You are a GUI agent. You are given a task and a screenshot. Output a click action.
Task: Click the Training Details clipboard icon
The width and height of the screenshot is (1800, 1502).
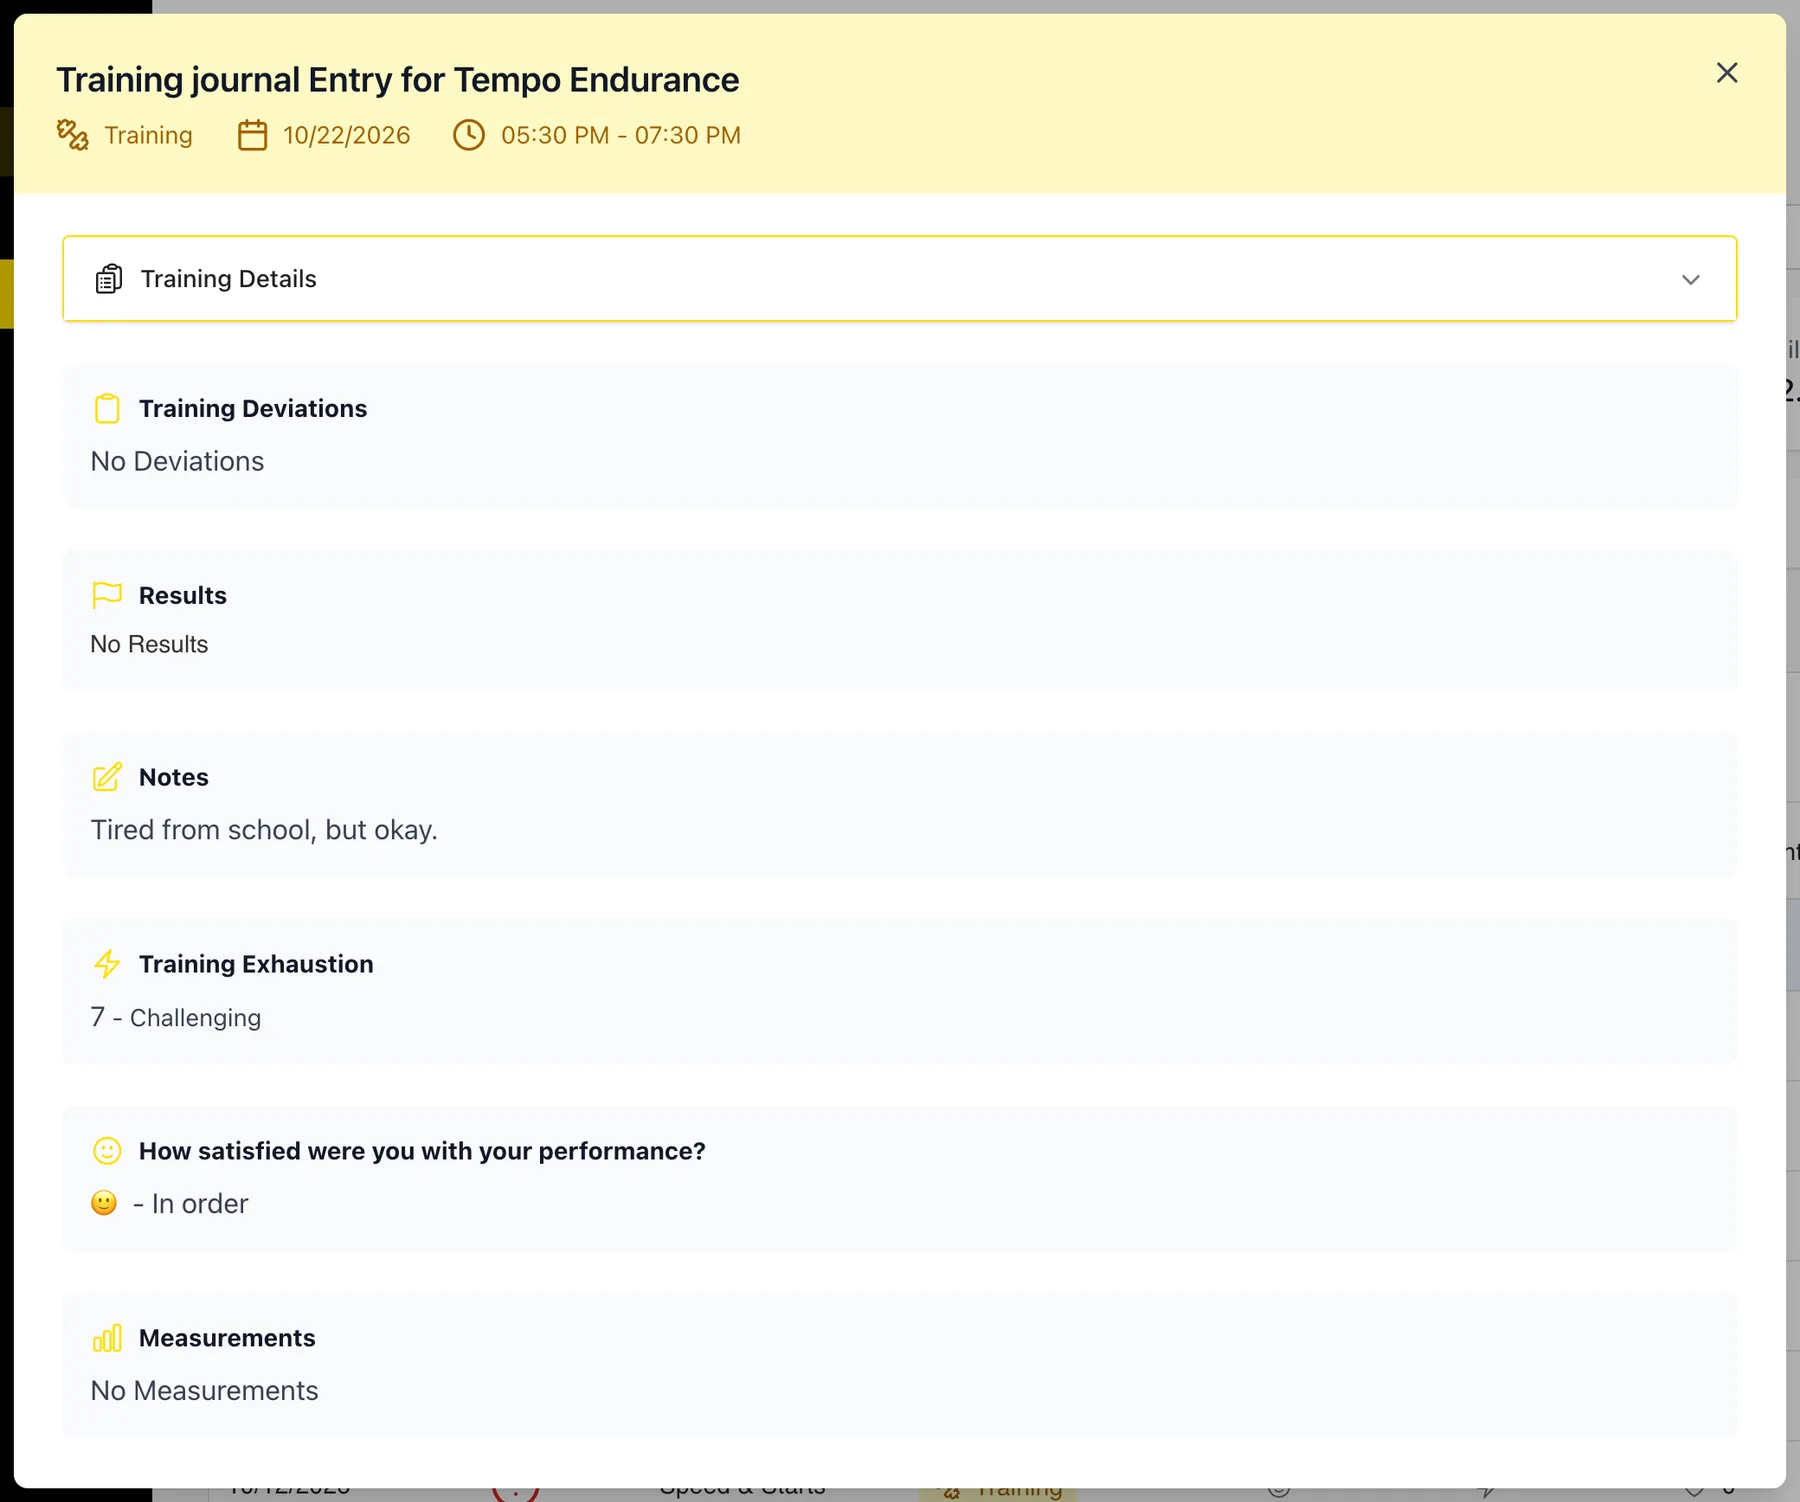(109, 279)
